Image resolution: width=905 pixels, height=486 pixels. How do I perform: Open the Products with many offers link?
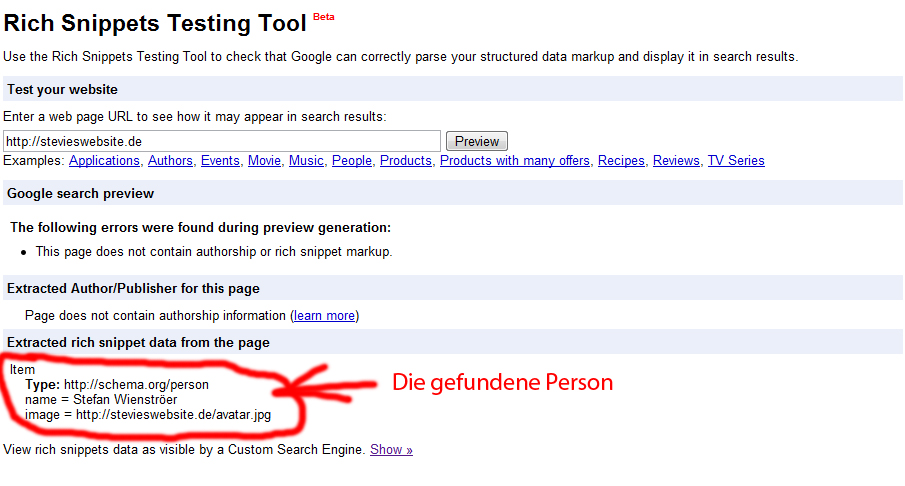[515, 160]
